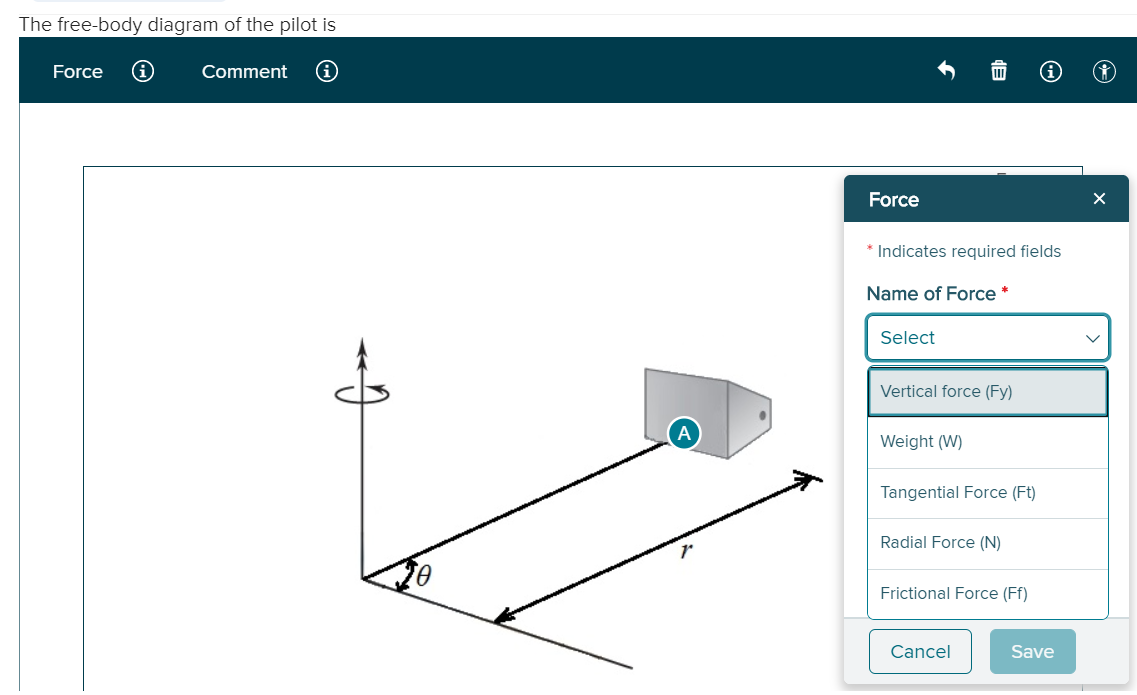This screenshot has height=695, width=1137.
Task: Click the theta angle label on the diagram
Action: (424, 575)
